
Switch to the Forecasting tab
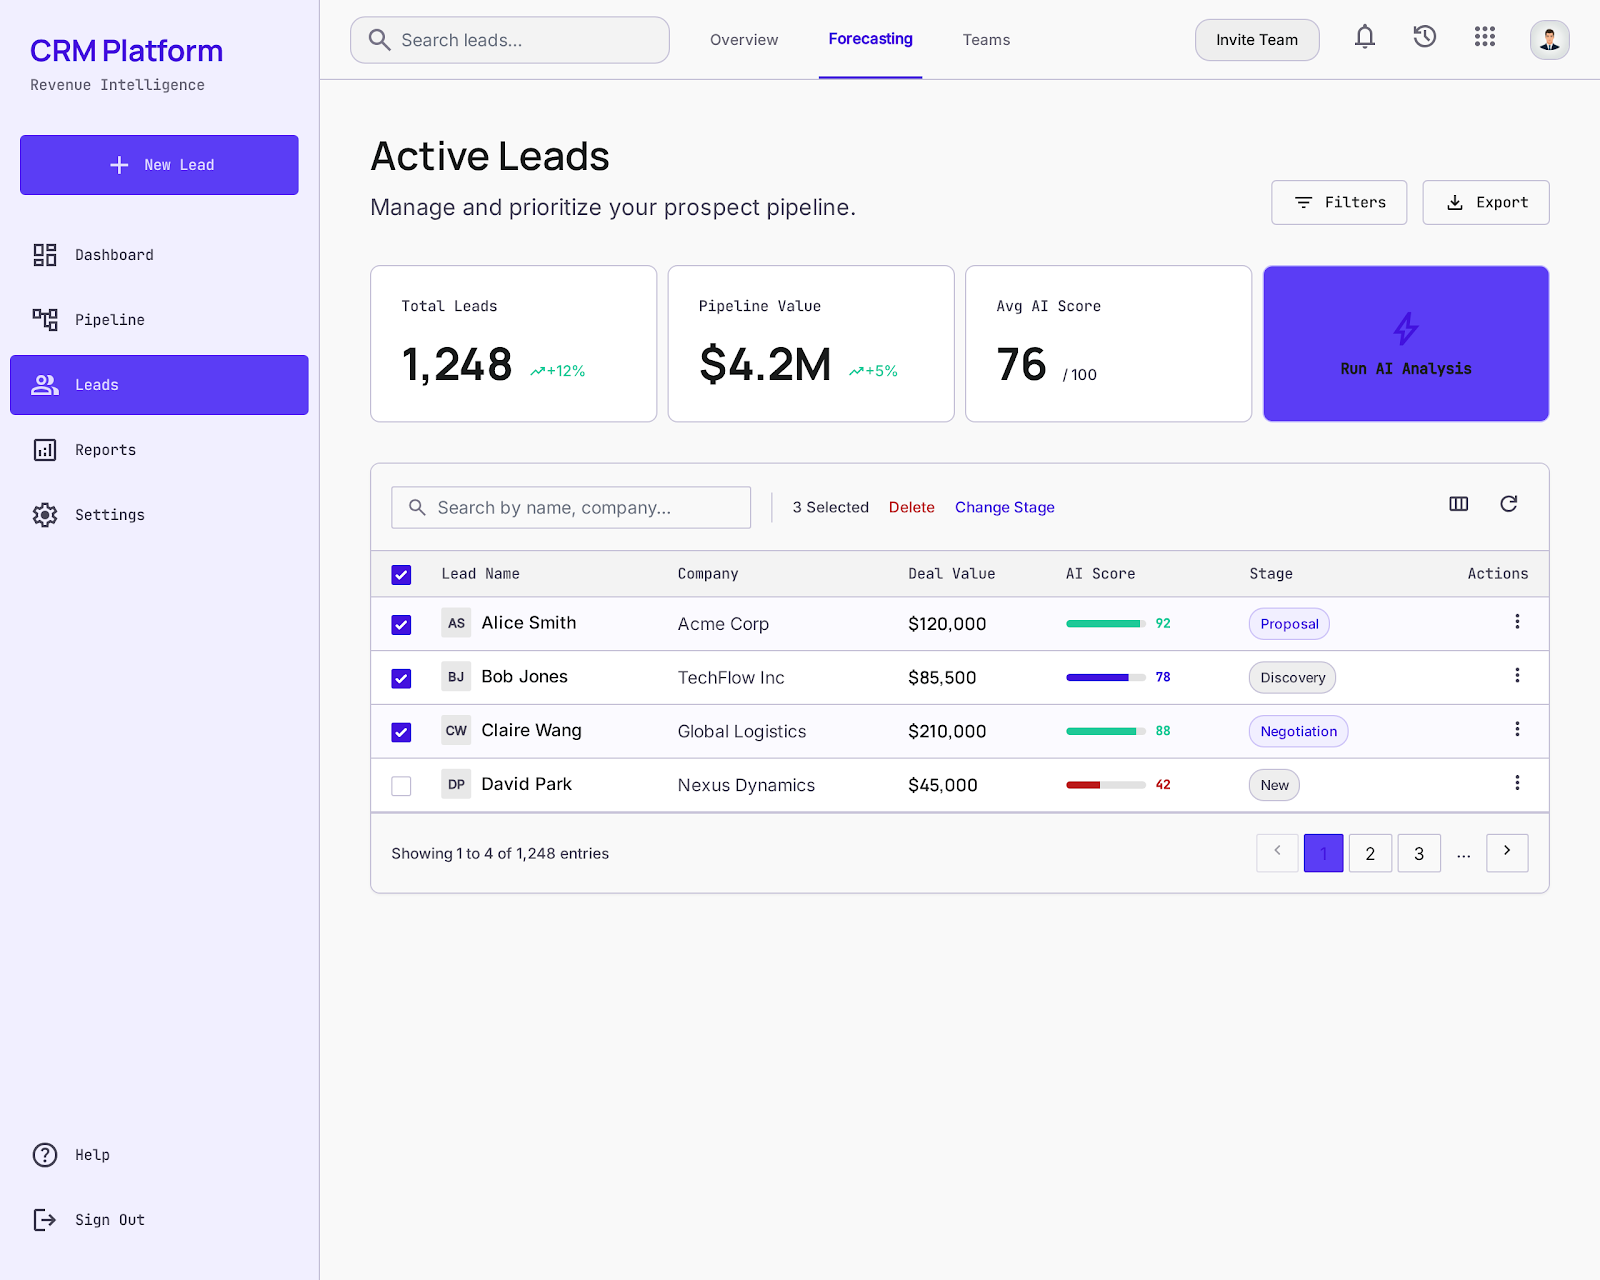[x=870, y=40]
